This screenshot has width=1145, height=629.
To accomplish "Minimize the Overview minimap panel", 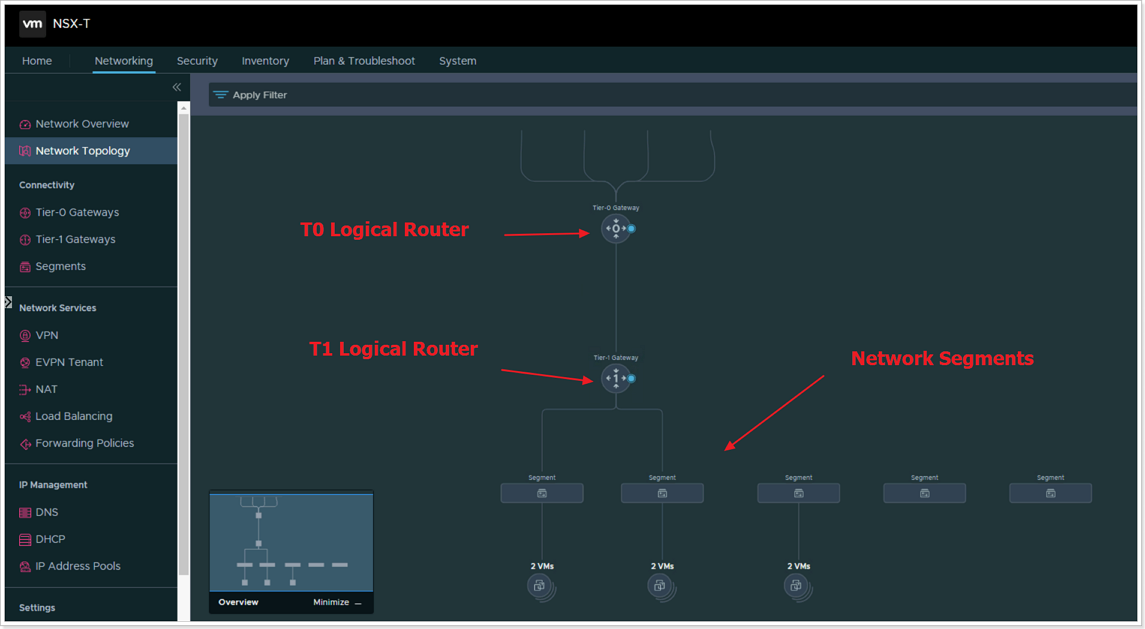I will click(x=337, y=603).
